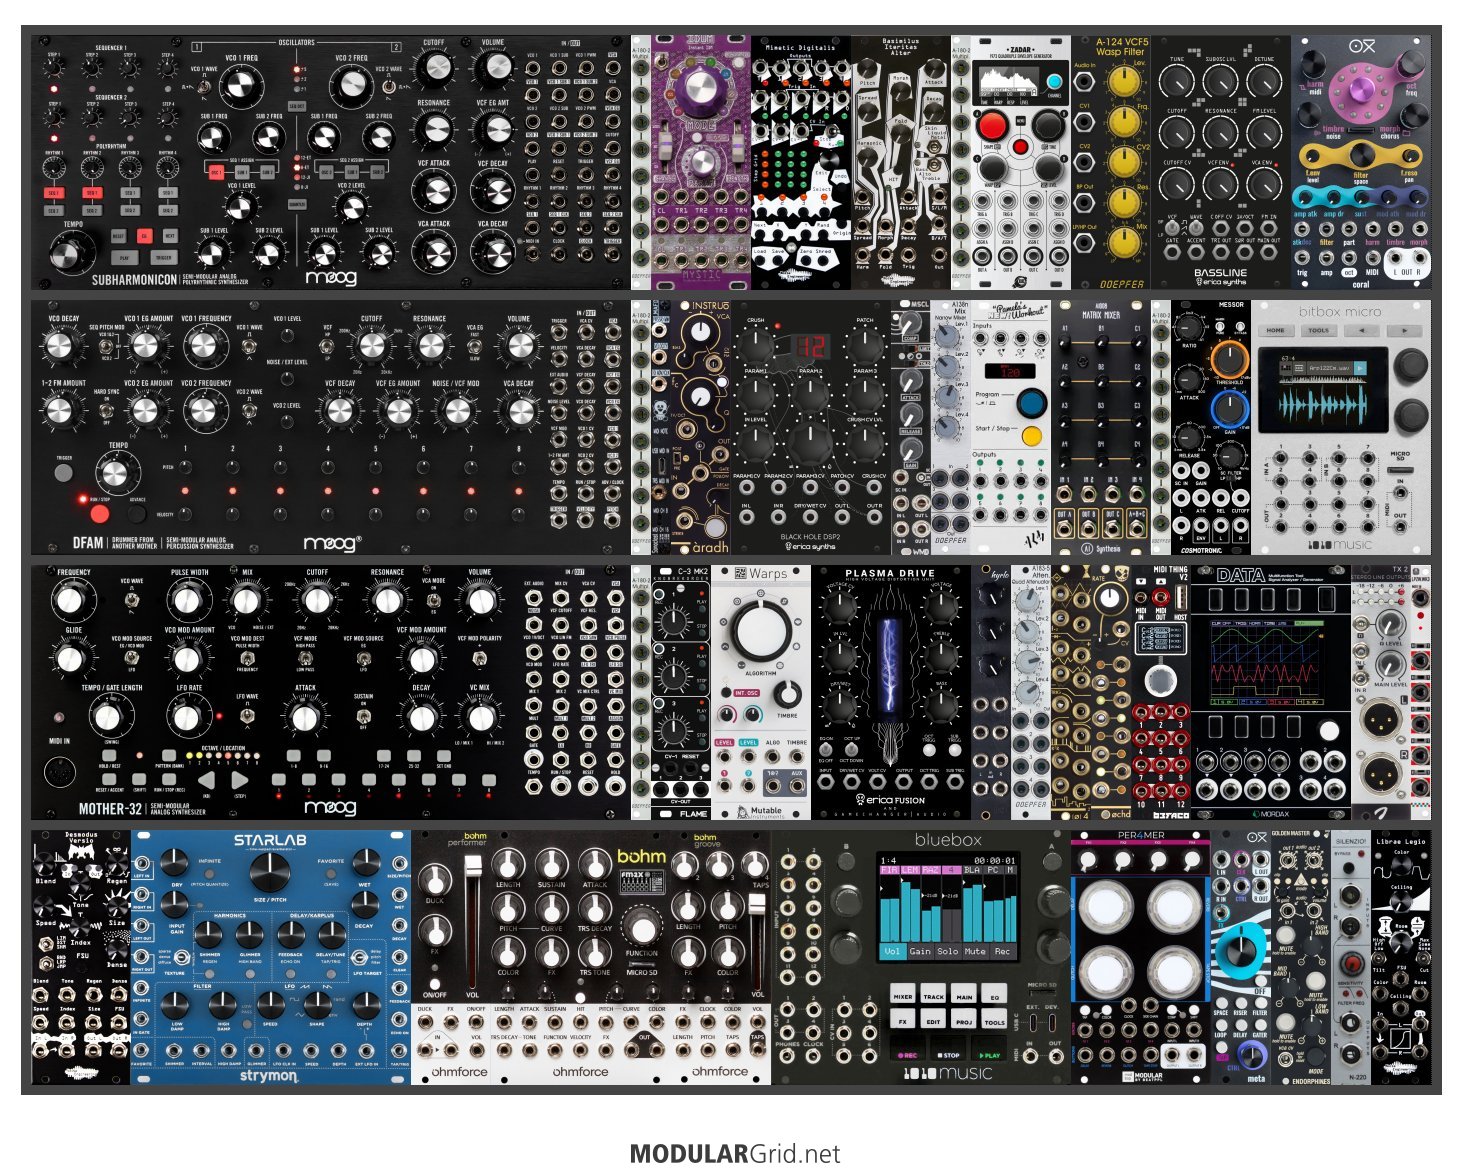
Task: Click the SILENZIO BYPASS button
Action: [x=1351, y=870]
